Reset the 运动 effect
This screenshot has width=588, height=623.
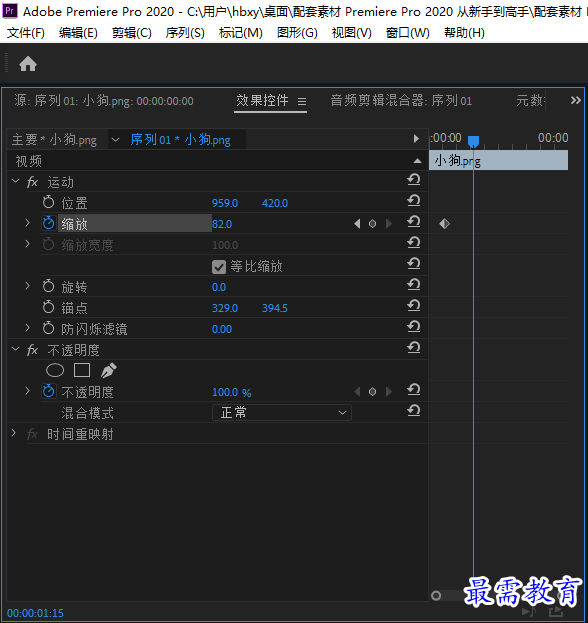pos(414,180)
